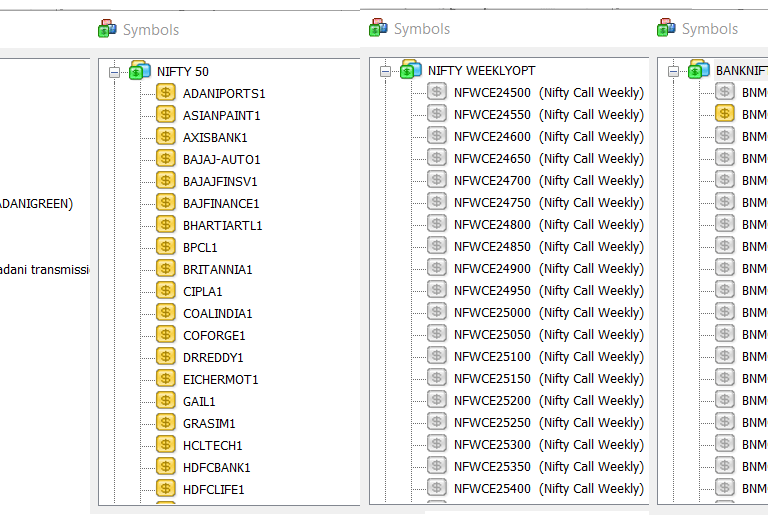
Task: Select NFWCE25350 Nifty Call Weekly row
Action: [x=549, y=467]
